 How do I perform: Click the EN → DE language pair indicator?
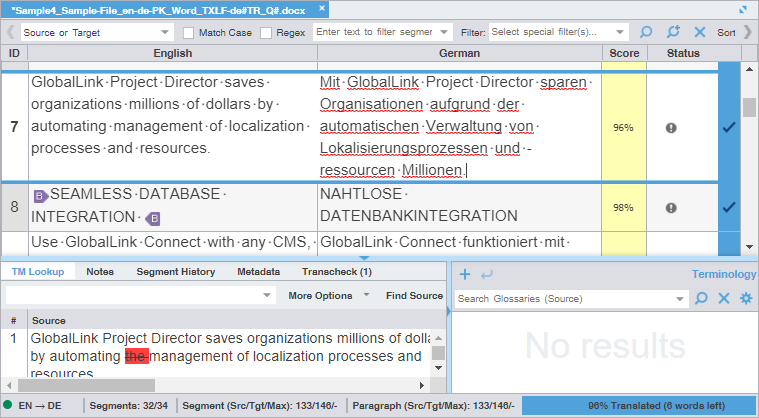coord(40,405)
